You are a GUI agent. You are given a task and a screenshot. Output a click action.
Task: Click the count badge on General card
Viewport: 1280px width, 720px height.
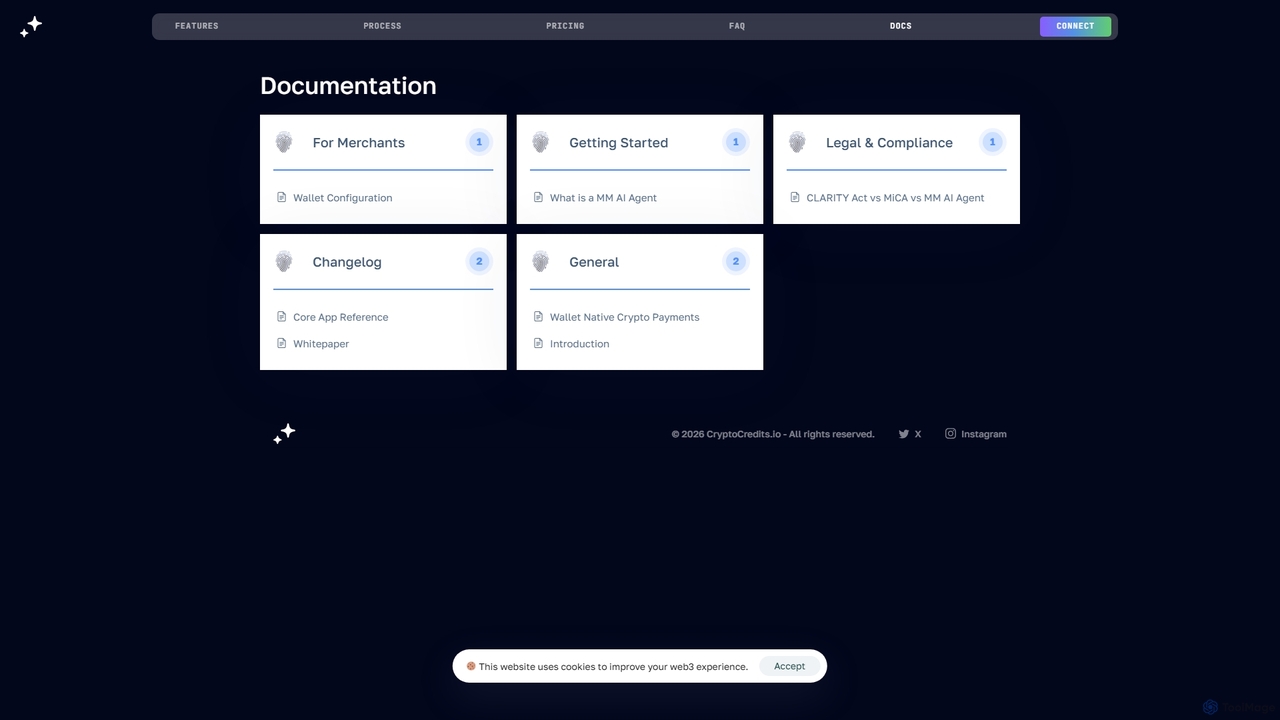pyautogui.click(x=736, y=262)
